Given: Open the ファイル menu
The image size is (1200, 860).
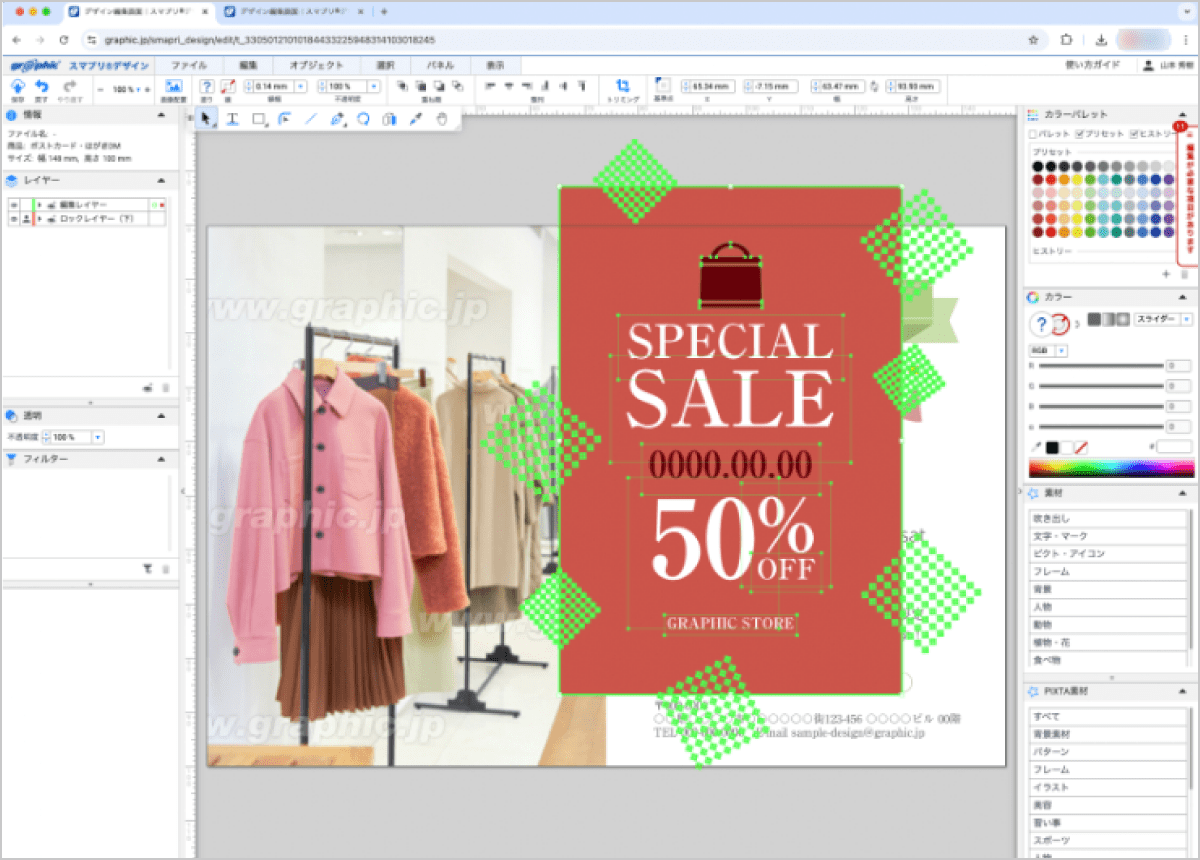Looking at the screenshot, I should coord(189,65).
